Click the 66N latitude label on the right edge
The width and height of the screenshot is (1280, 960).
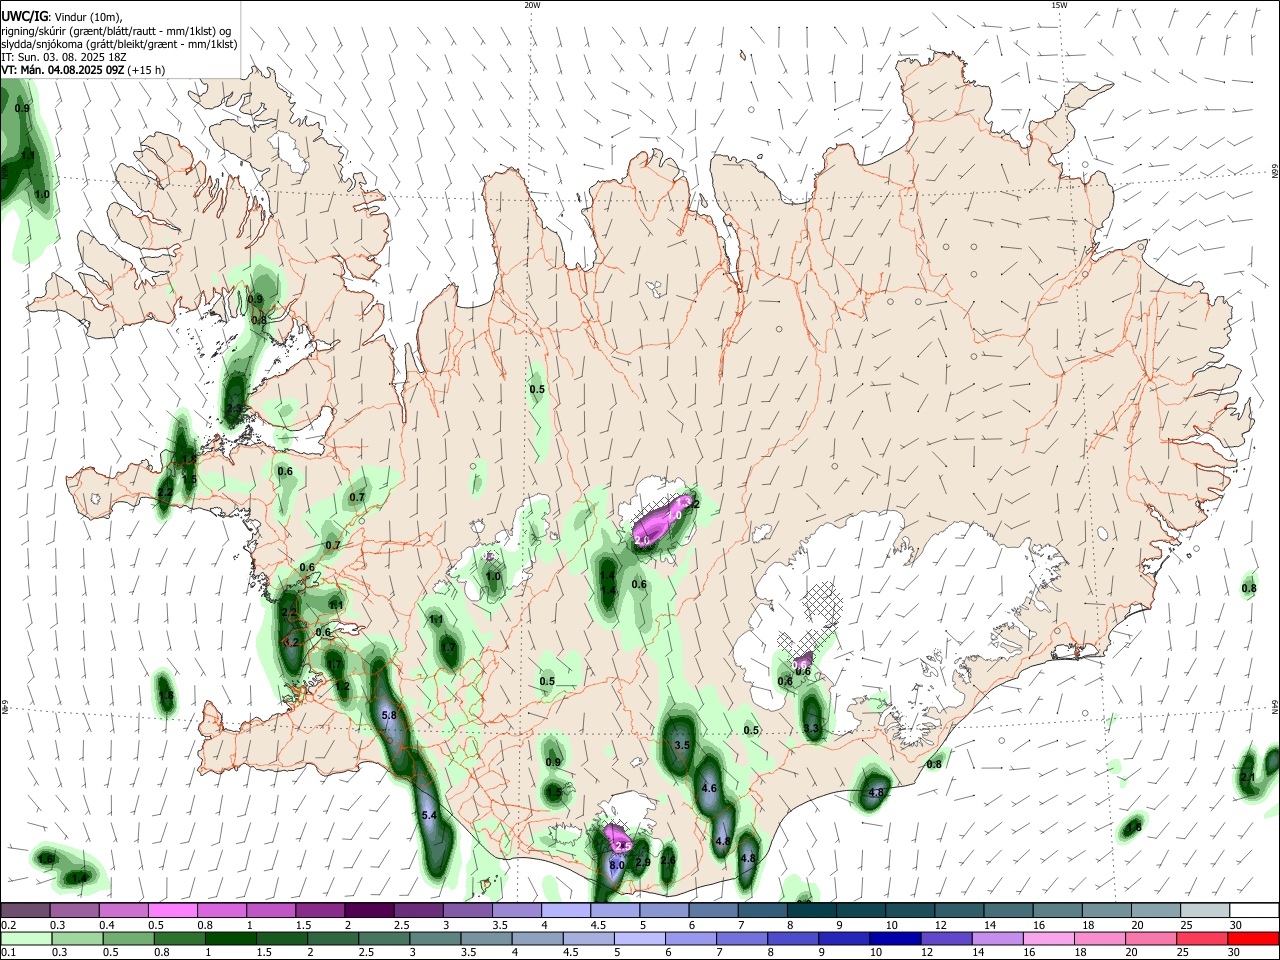pos(1275,172)
